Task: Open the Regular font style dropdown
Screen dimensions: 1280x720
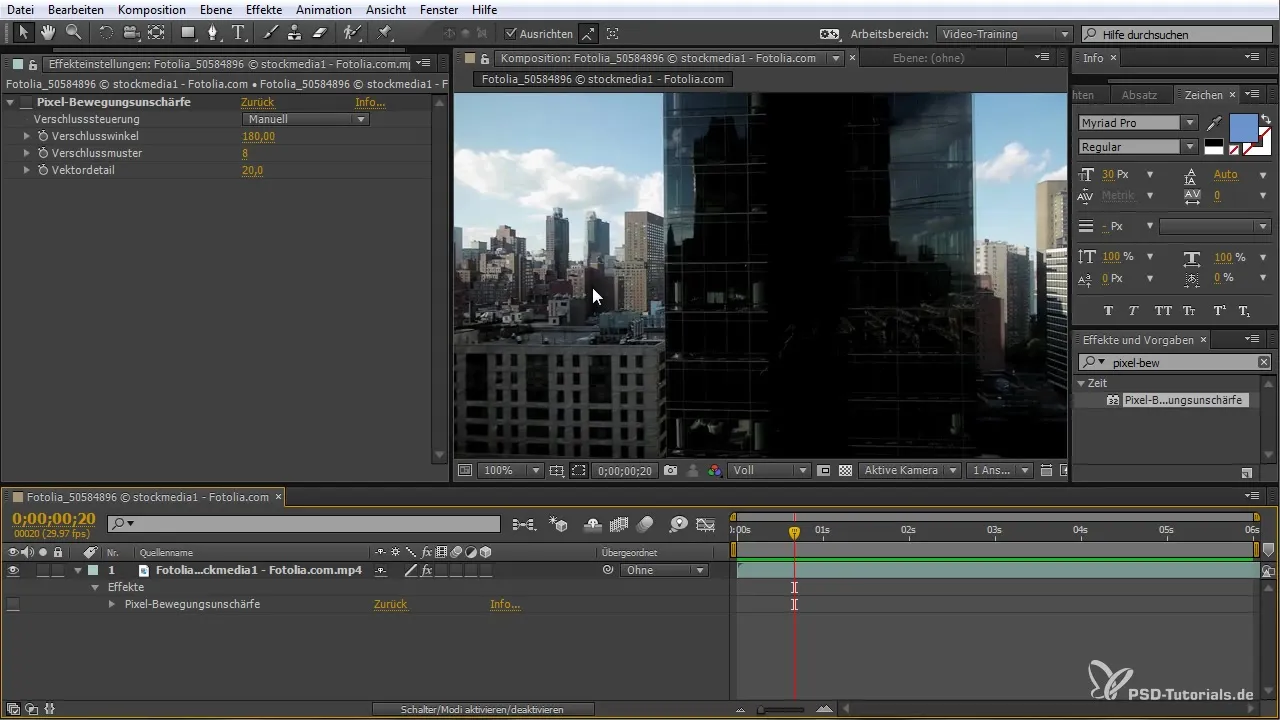Action: (x=1138, y=147)
